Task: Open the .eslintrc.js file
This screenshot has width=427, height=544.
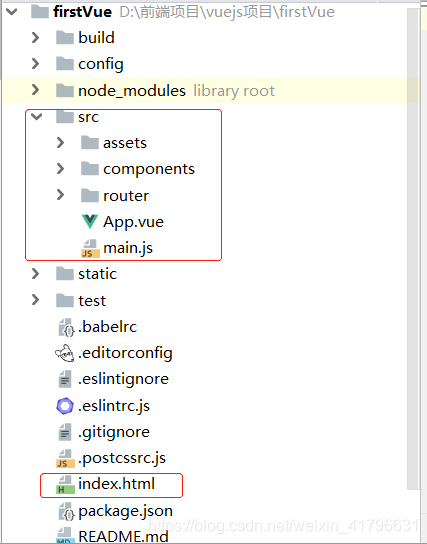Action: pyautogui.click(x=114, y=406)
